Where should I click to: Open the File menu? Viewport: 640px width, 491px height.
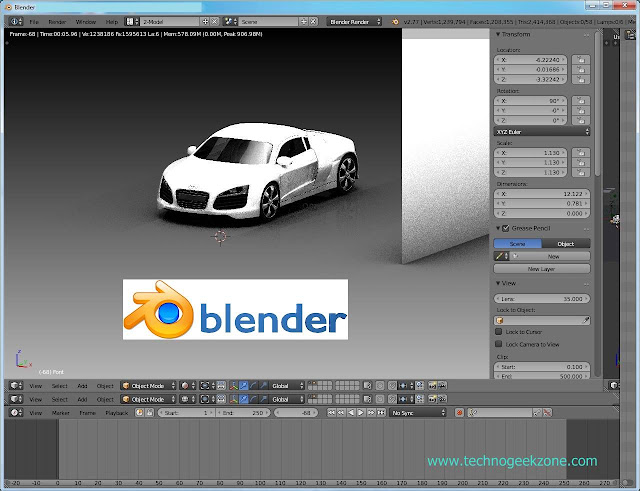click(x=34, y=22)
